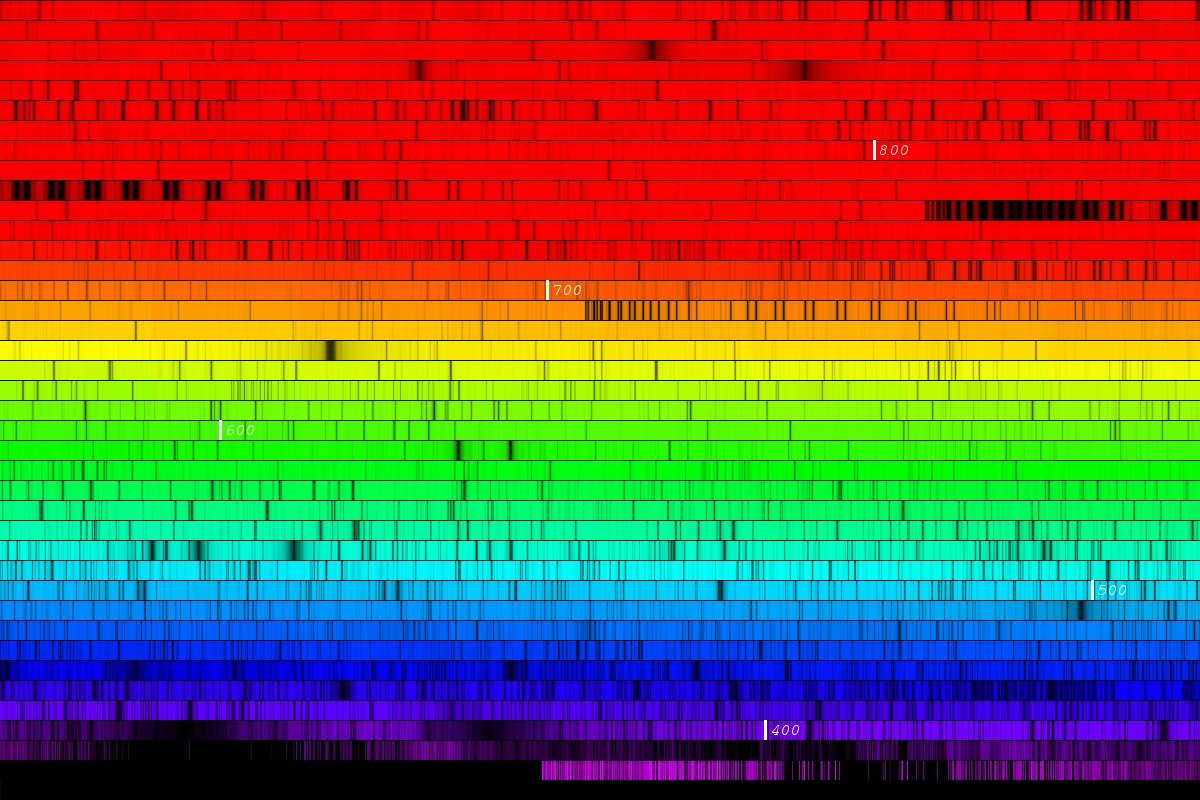Click the magenta strip in the bottom row

(700, 770)
